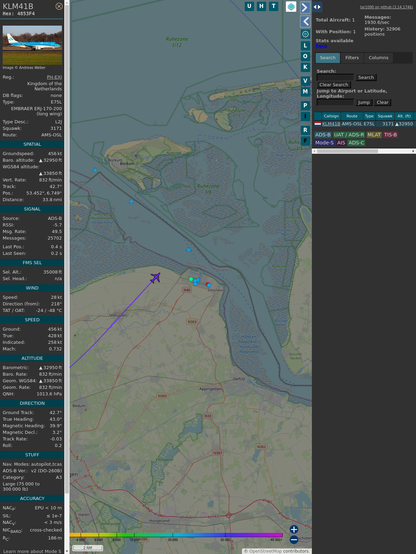This screenshot has height=554, width=416.
Task: Click the zoom in plus icon
Action: pos(294,529)
